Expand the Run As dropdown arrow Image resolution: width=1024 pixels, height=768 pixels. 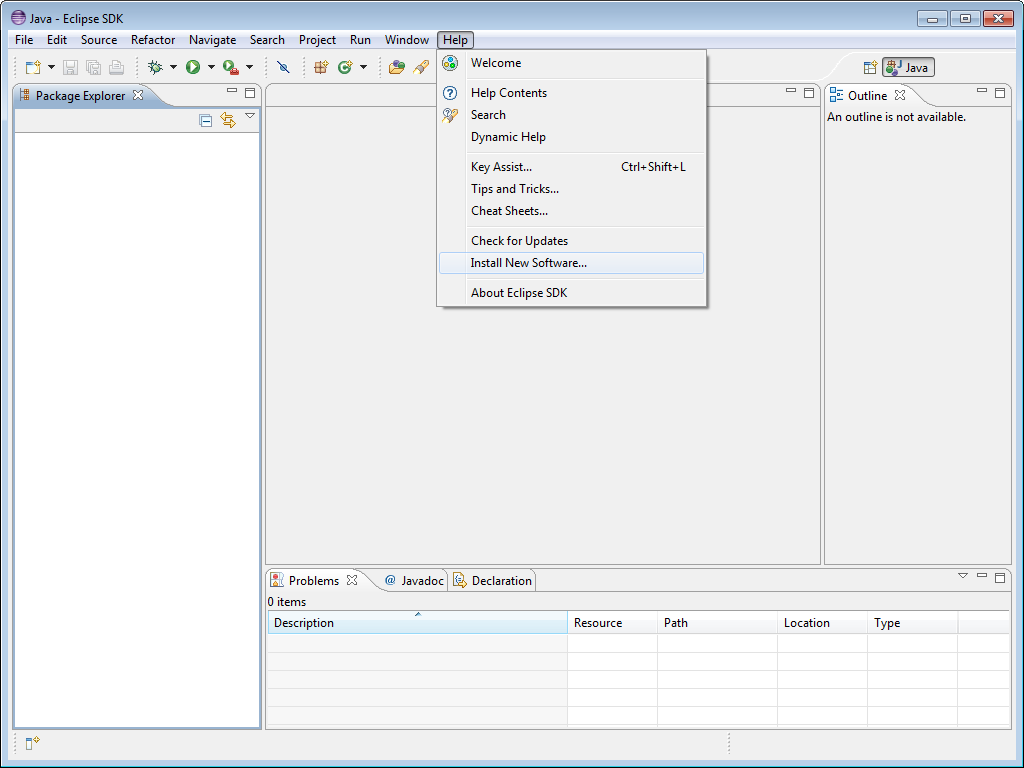(x=211, y=67)
